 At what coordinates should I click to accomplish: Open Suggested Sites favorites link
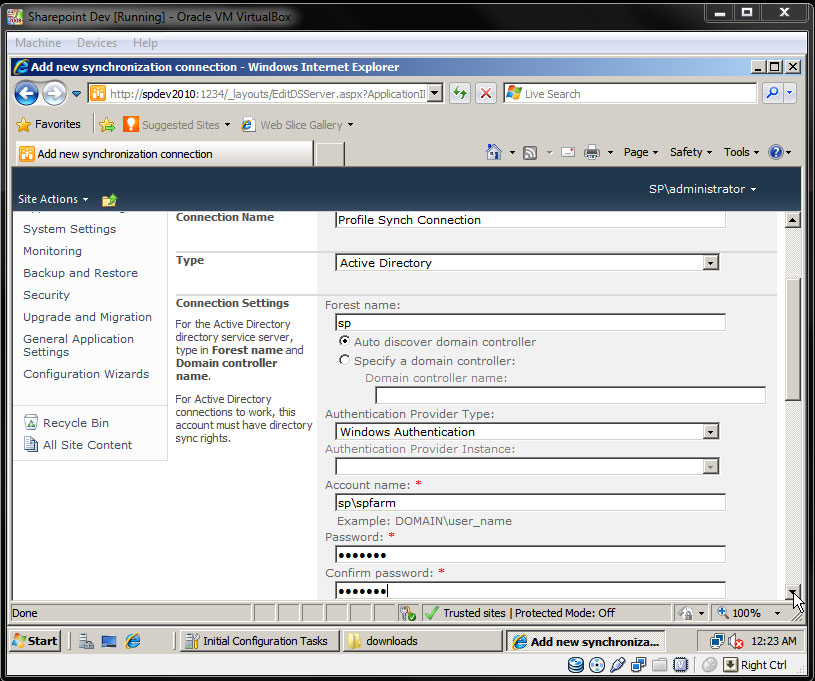177,125
